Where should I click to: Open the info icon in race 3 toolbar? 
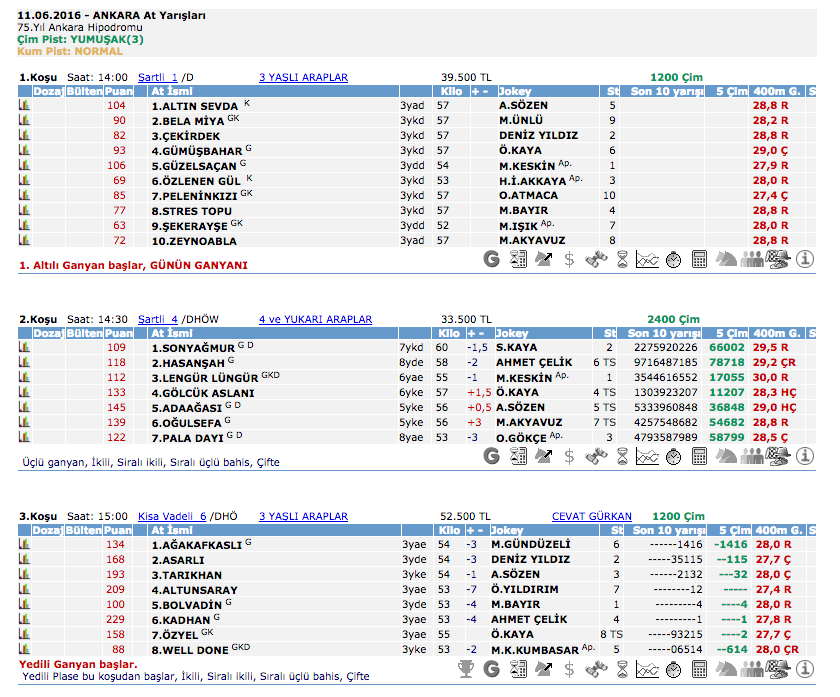point(806,667)
